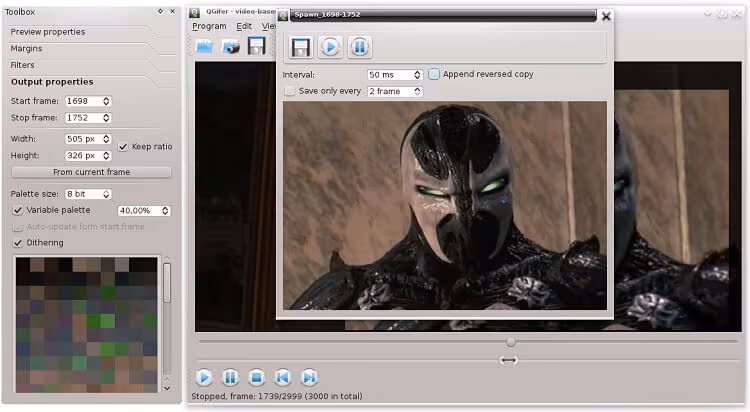Image resolution: width=750 pixels, height=412 pixels.
Task: Pause GIF preview in Spawn dialog
Action: click(360, 47)
